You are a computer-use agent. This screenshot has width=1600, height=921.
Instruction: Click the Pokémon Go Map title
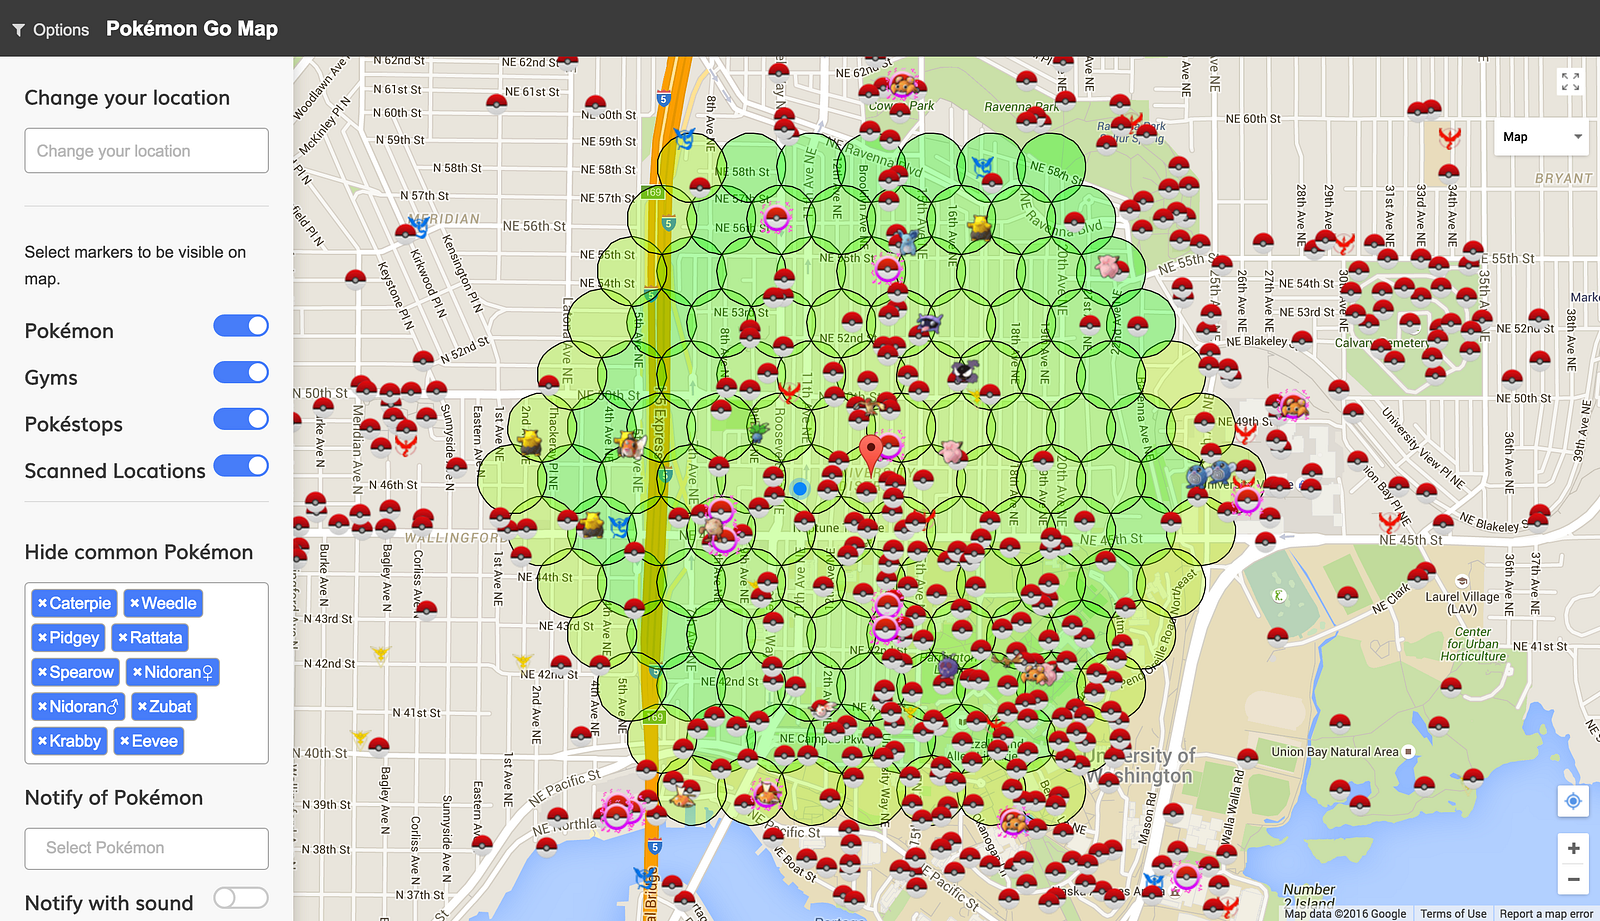click(192, 29)
